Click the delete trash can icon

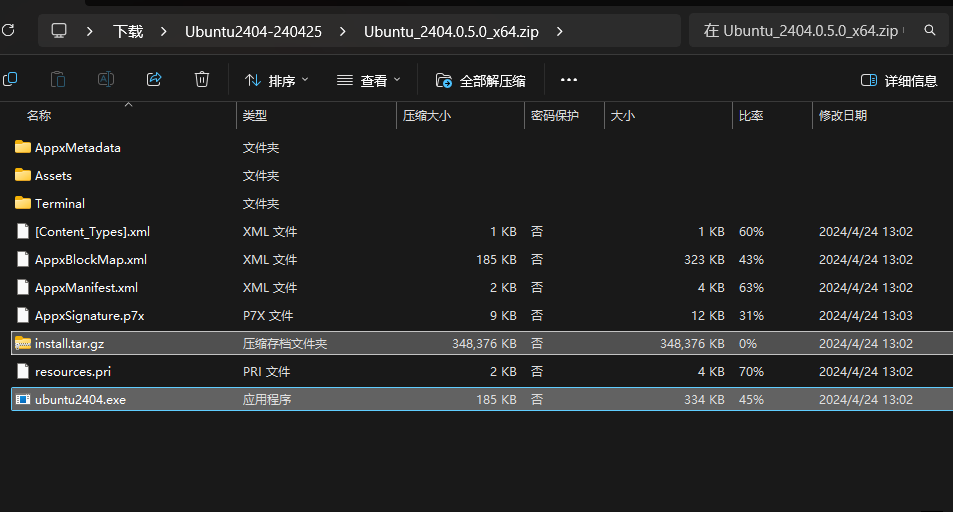(x=202, y=80)
